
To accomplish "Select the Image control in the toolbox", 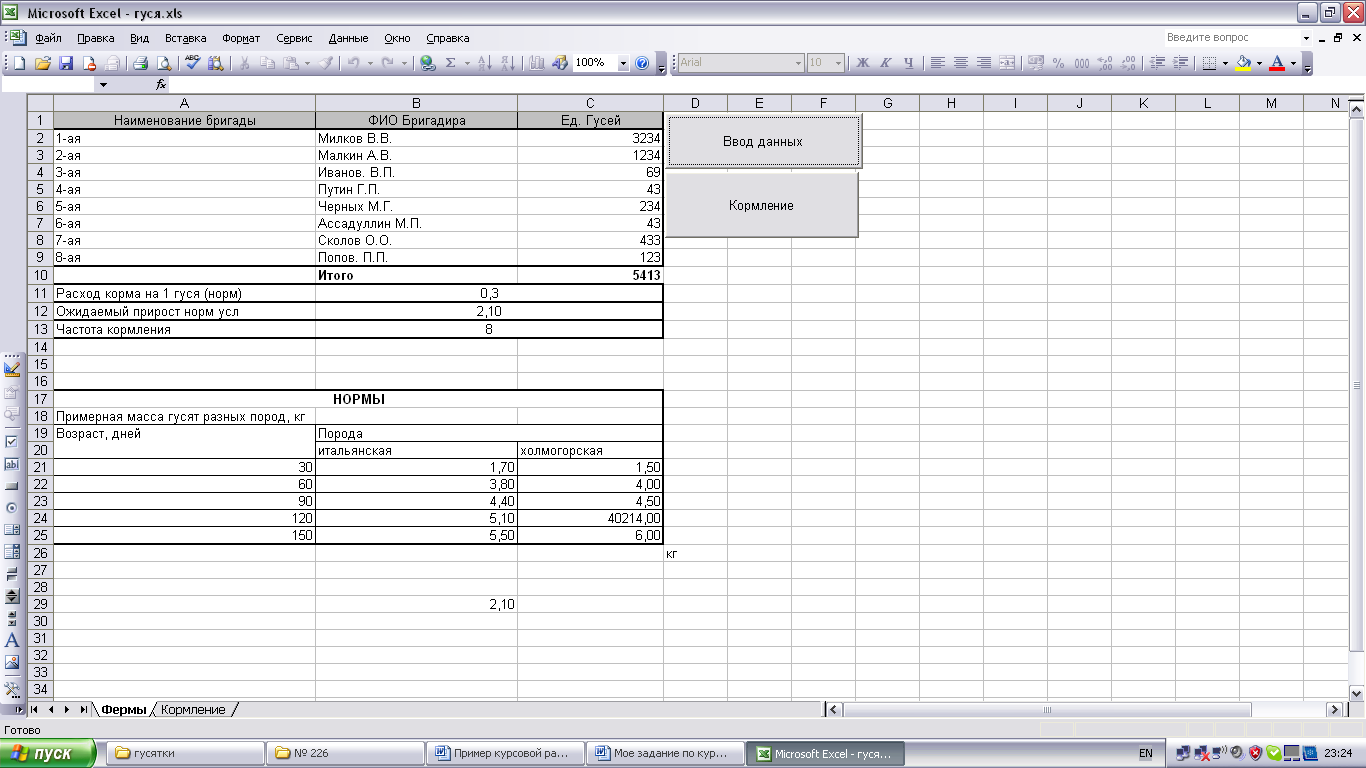I will pyautogui.click(x=12, y=662).
